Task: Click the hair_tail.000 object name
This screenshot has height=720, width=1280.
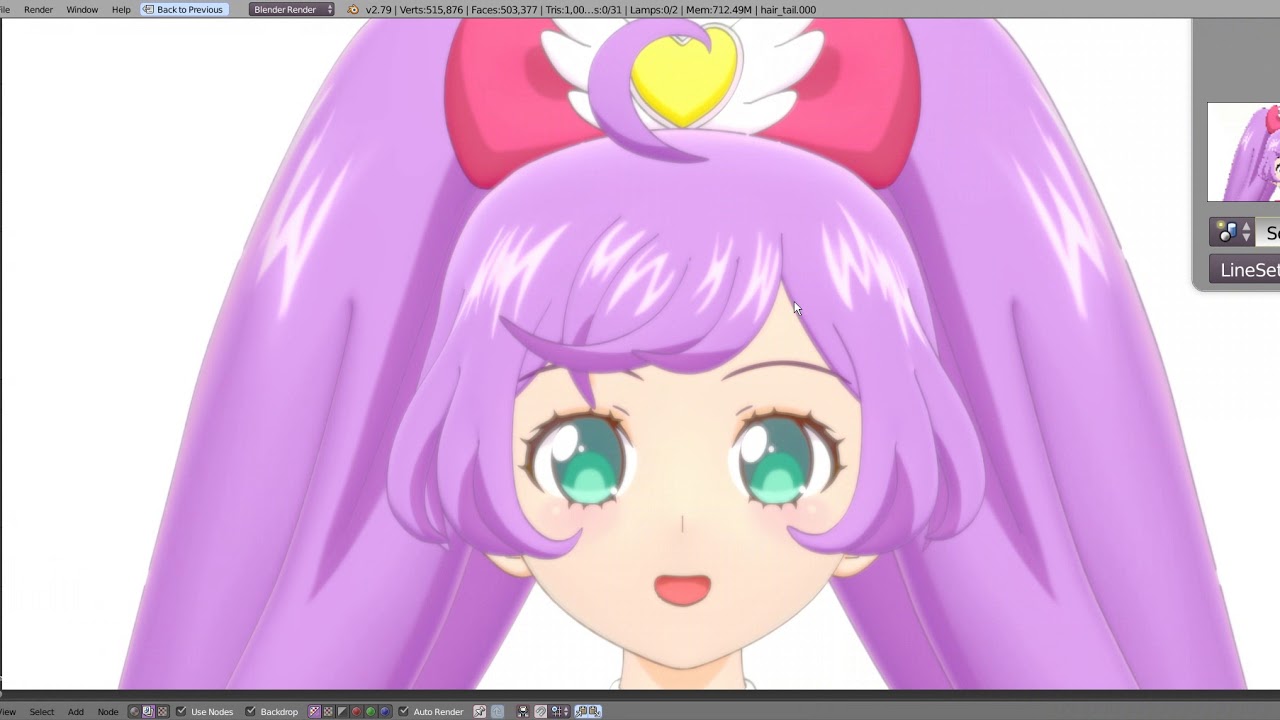Action: pyautogui.click(x=788, y=10)
